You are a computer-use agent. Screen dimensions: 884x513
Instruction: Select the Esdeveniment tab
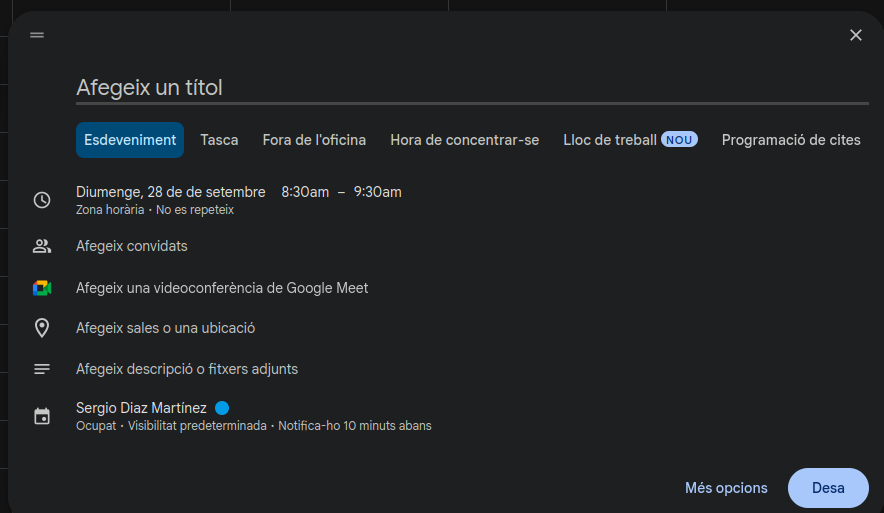tap(130, 140)
